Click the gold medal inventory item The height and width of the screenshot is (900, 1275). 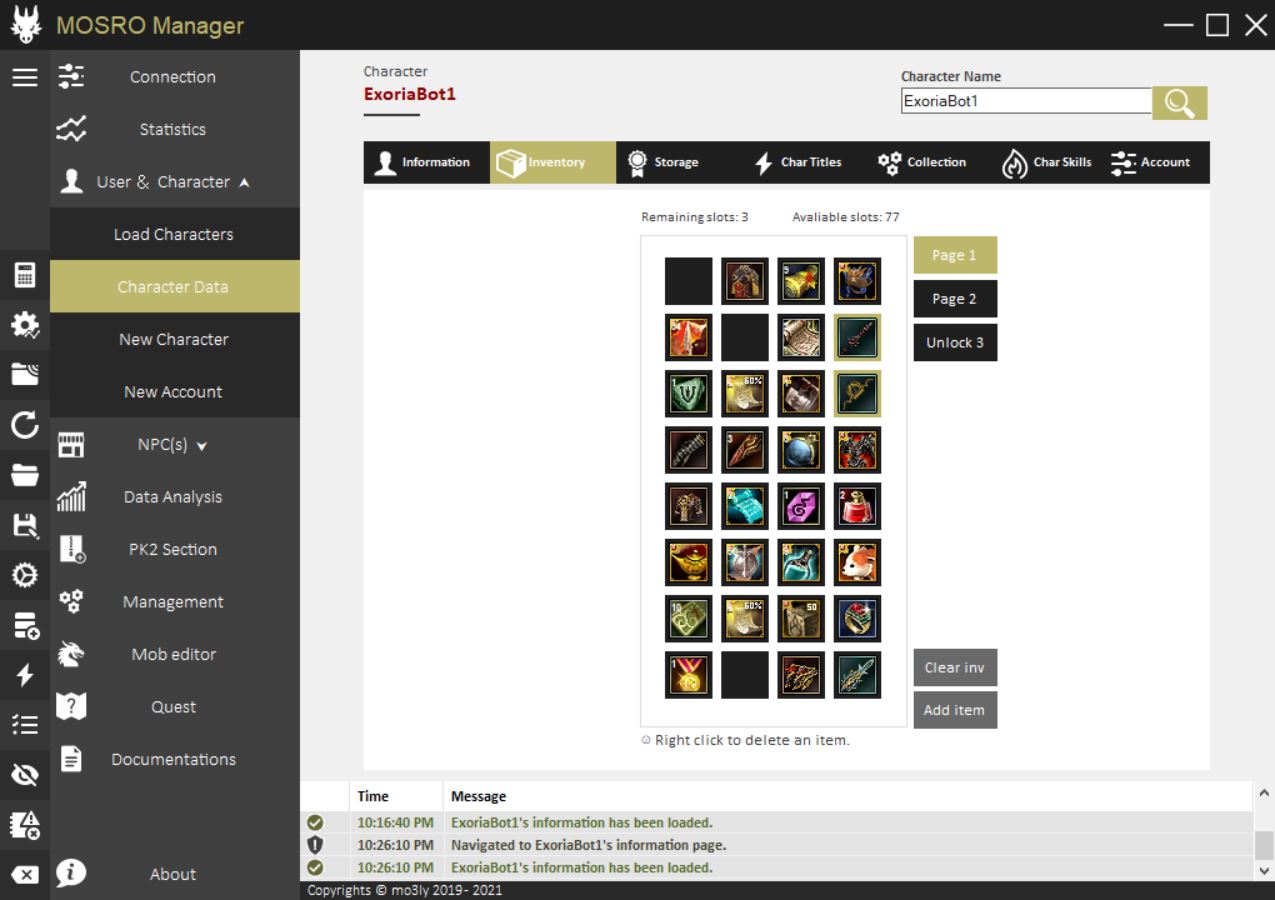[689, 675]
